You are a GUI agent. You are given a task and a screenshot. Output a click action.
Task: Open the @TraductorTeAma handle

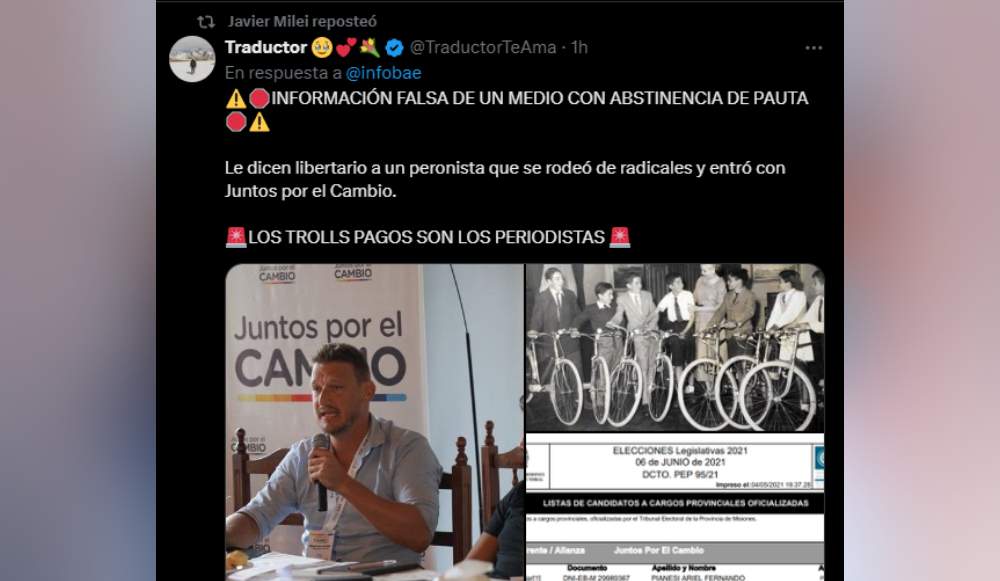pos(483,47)
